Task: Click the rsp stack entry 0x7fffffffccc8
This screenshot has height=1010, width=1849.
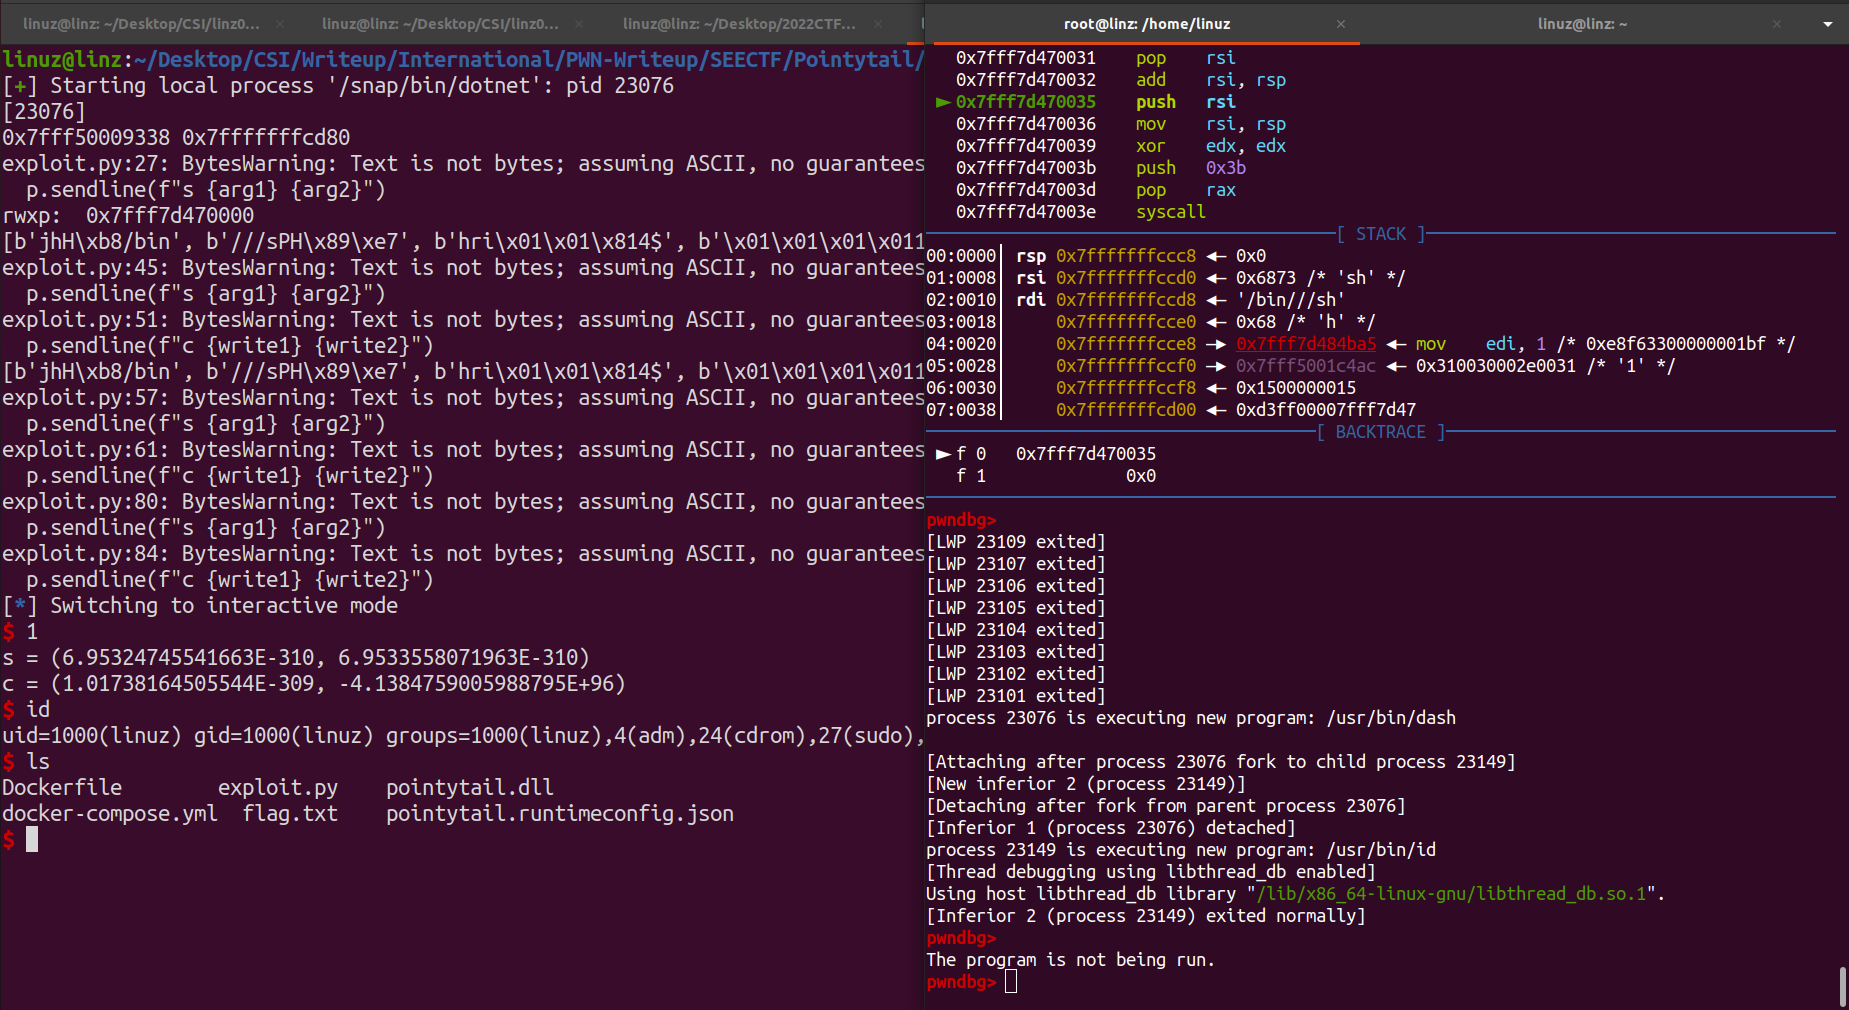Action: tap(1125, 256)
